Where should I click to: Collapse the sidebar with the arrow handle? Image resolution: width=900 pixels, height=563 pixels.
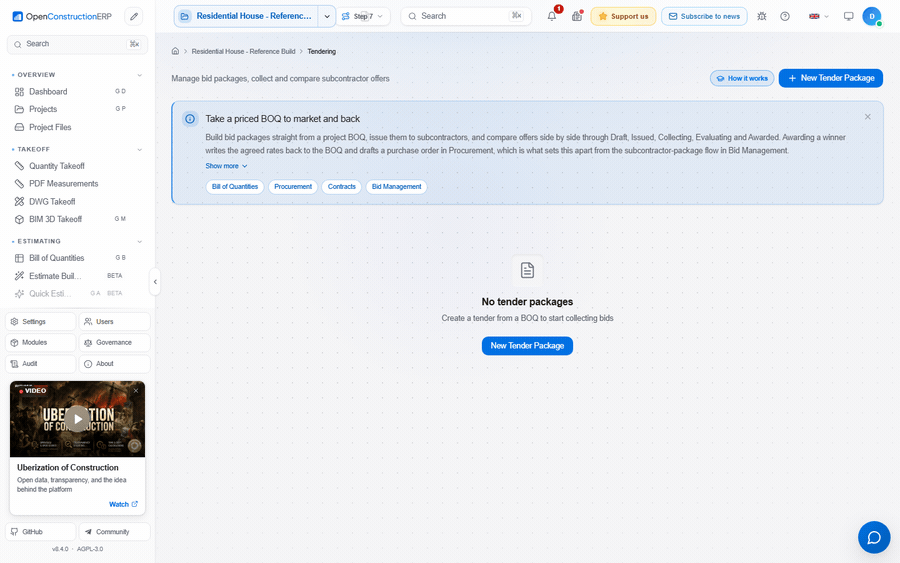(154, 282)
